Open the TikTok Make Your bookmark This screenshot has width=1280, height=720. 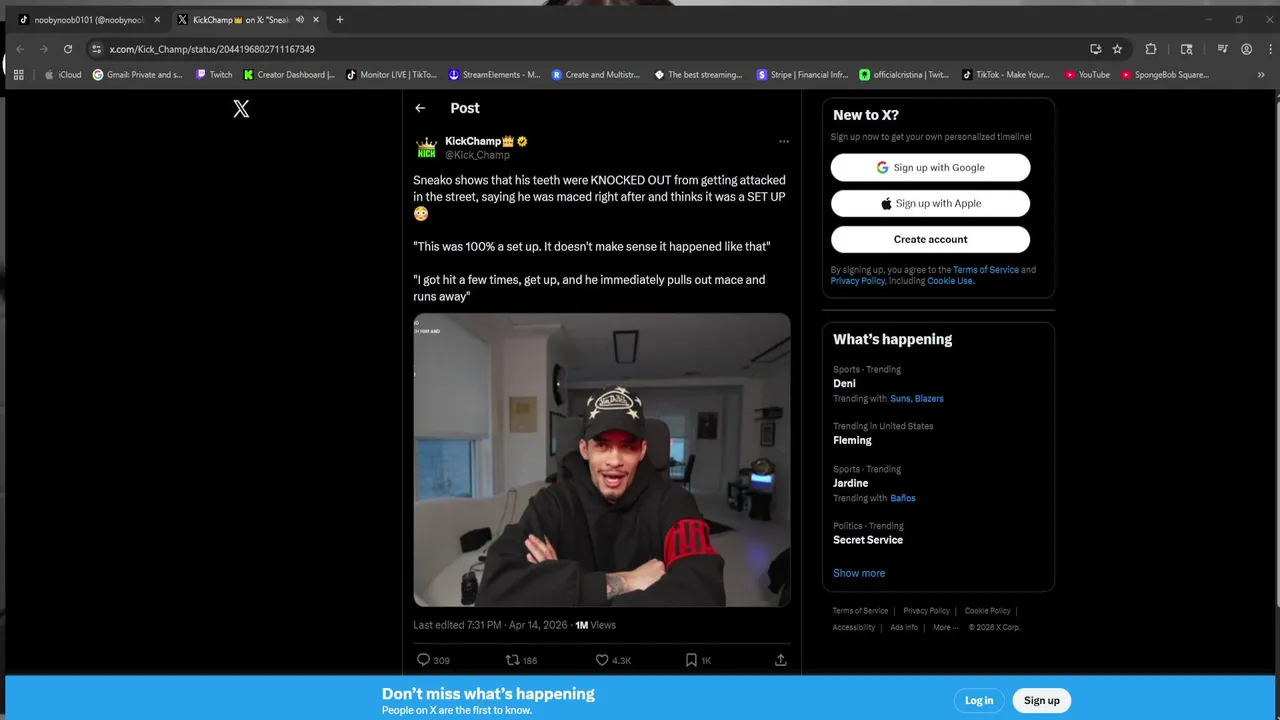(1006, 75)
